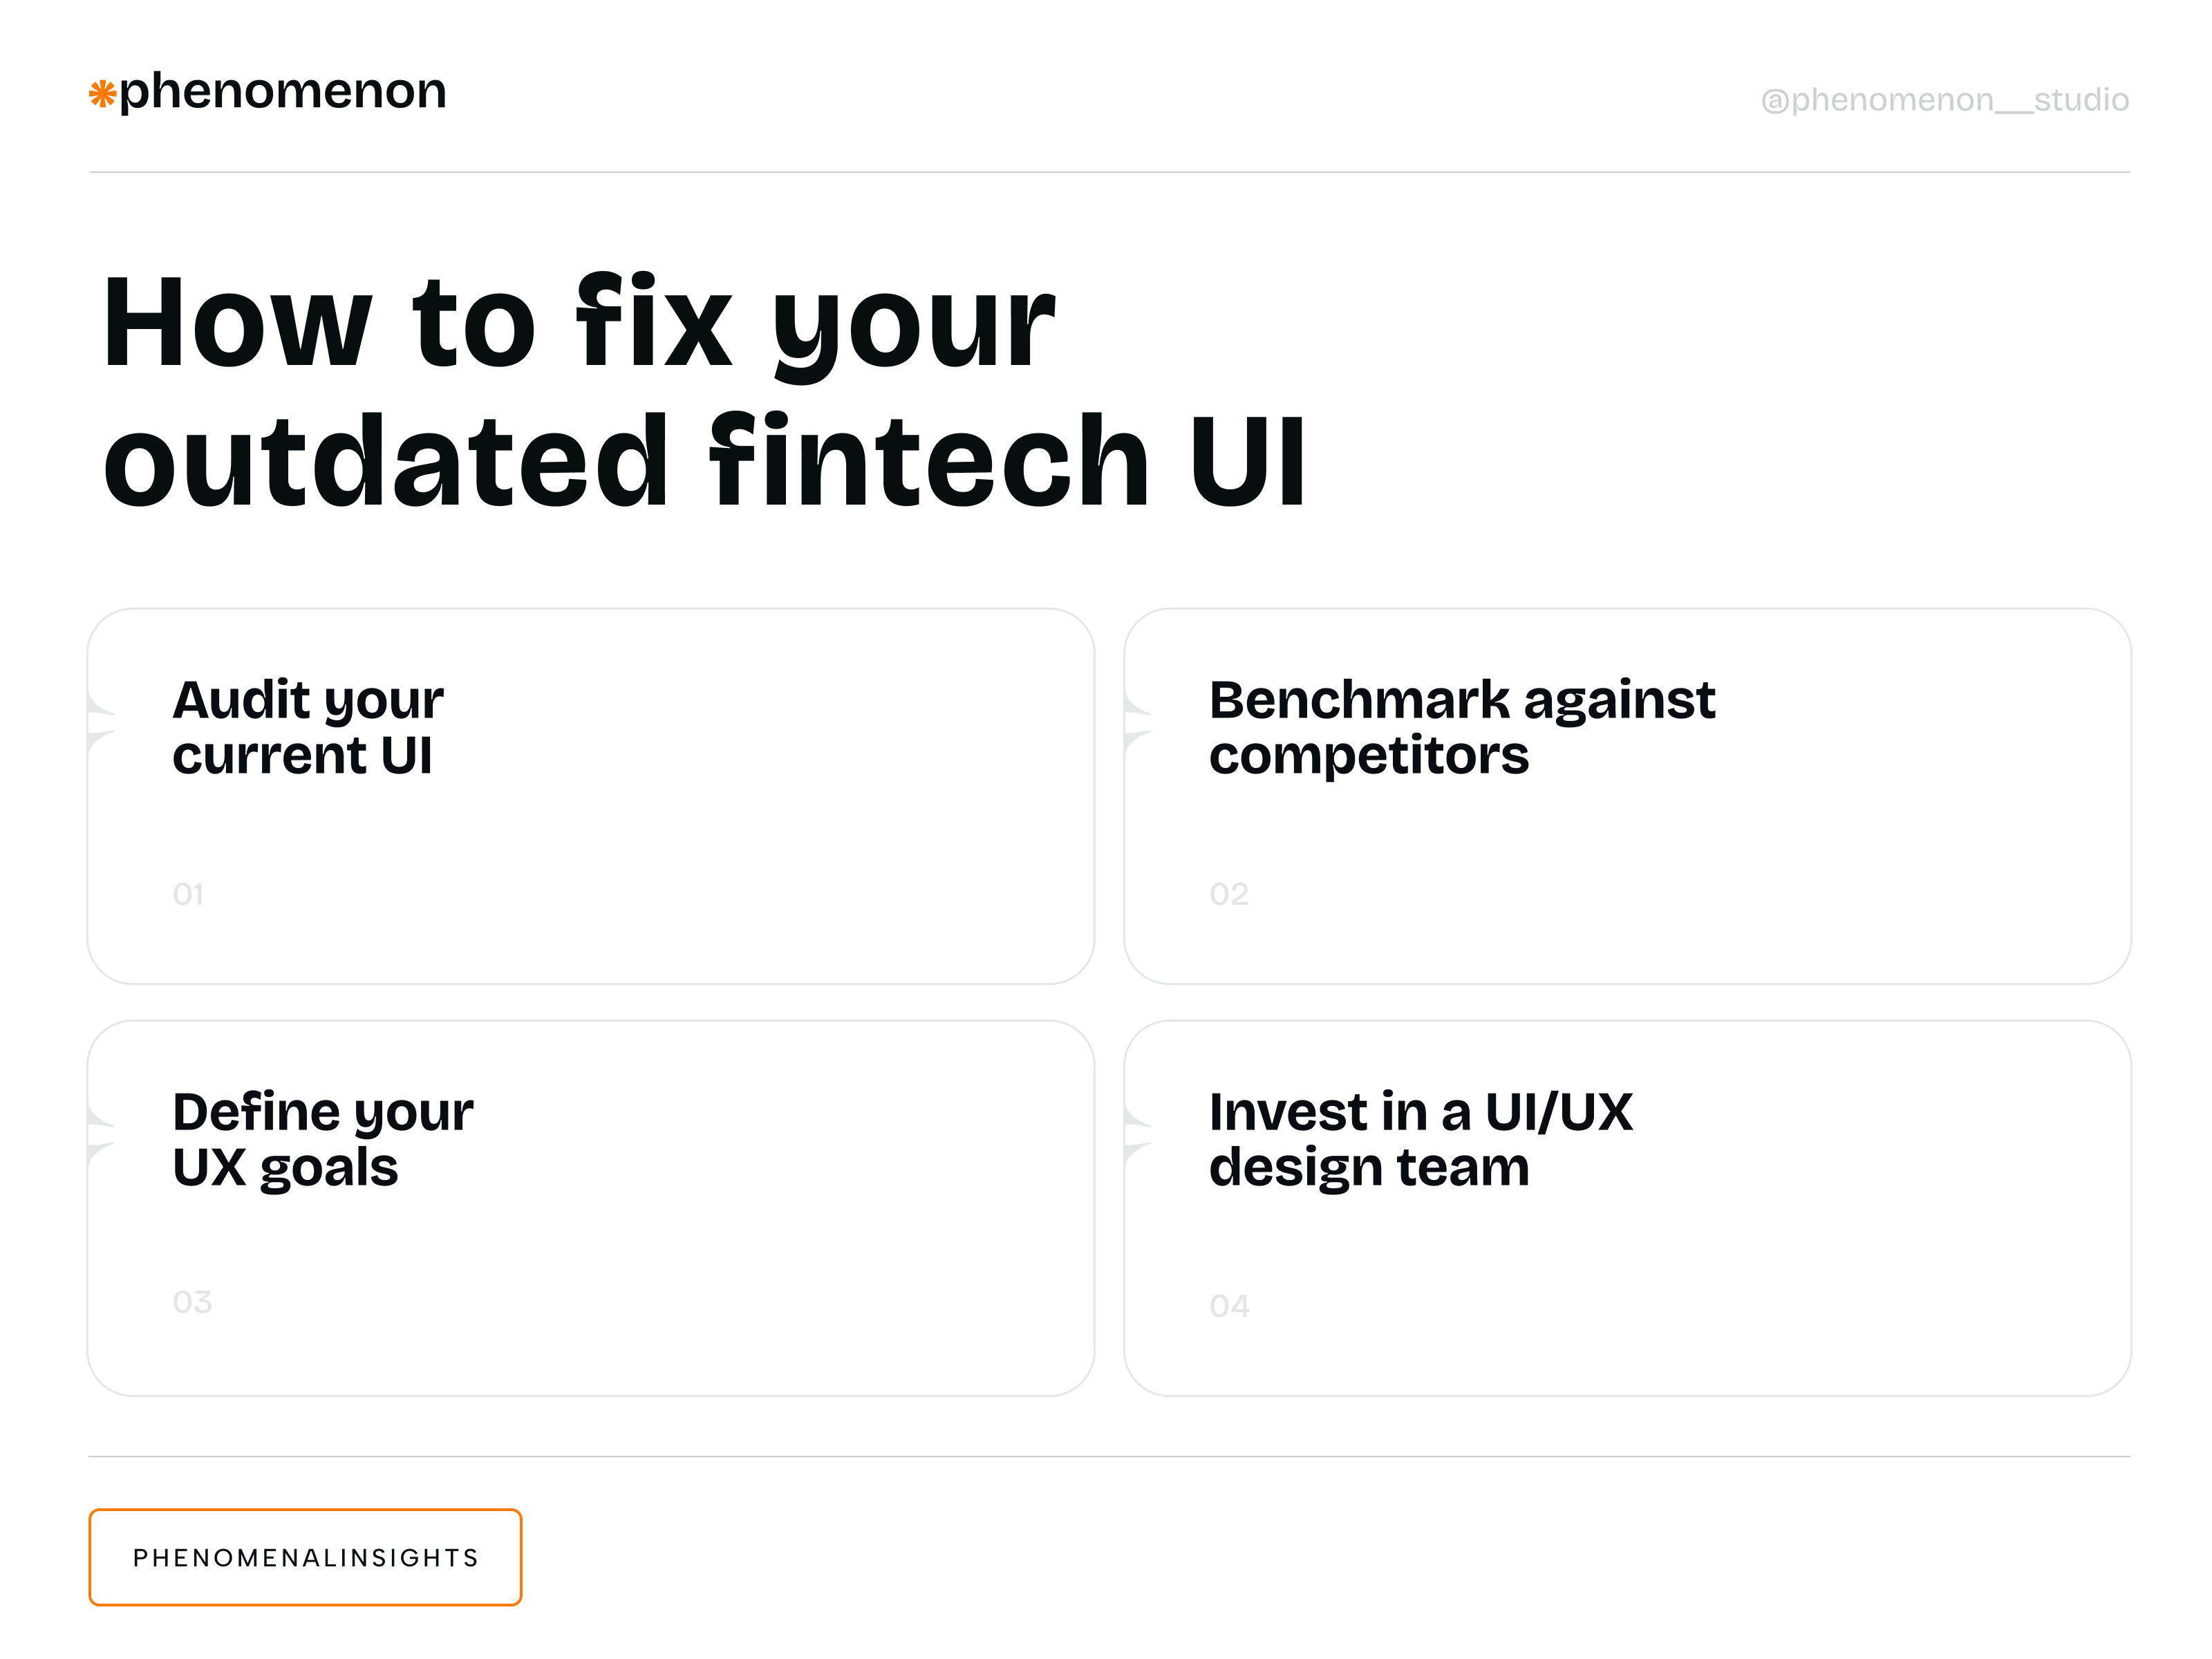Click the PHENOMENALINSIGHTS button
Screen dimensions: 2212x1659
click(x=305, y=1557)
